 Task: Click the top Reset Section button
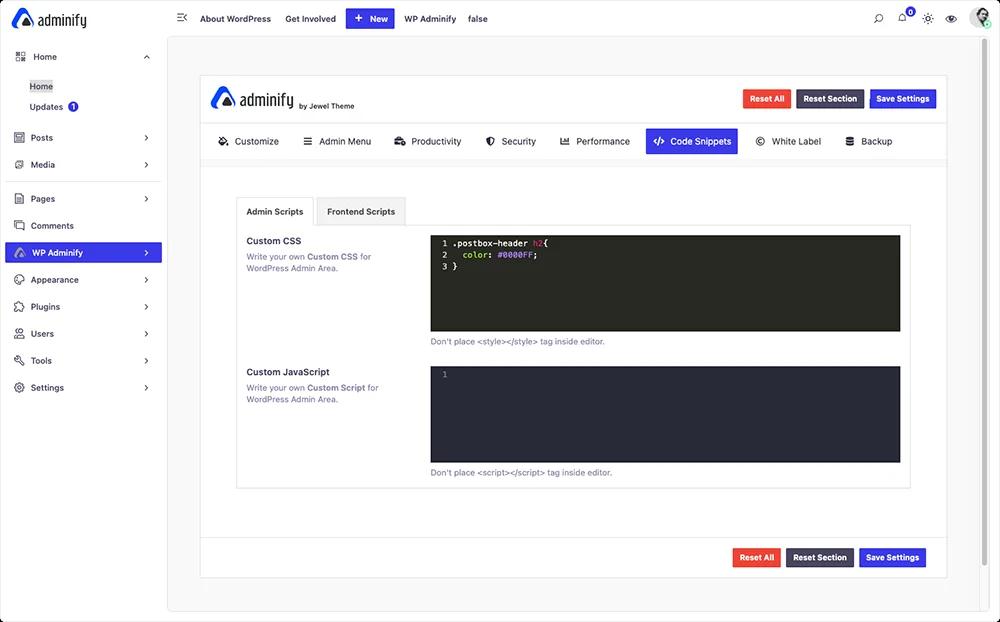point(830,99)
